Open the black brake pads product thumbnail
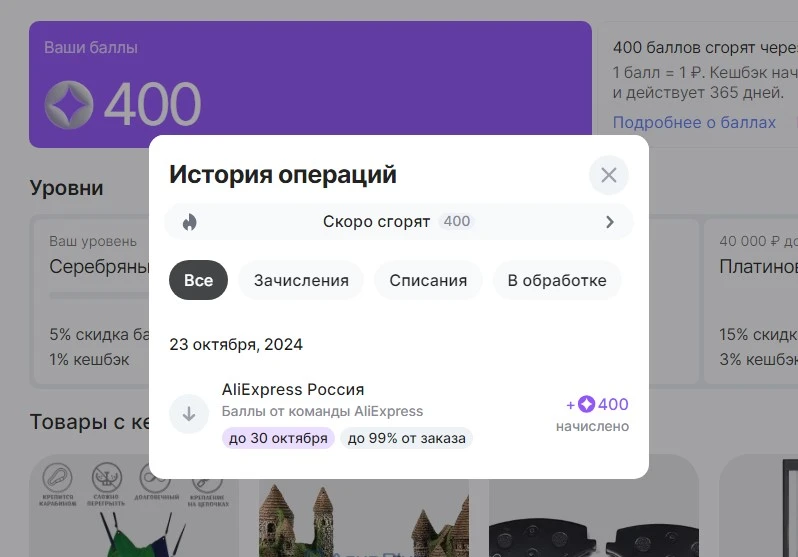798x557 pixels. pos(593,518)
